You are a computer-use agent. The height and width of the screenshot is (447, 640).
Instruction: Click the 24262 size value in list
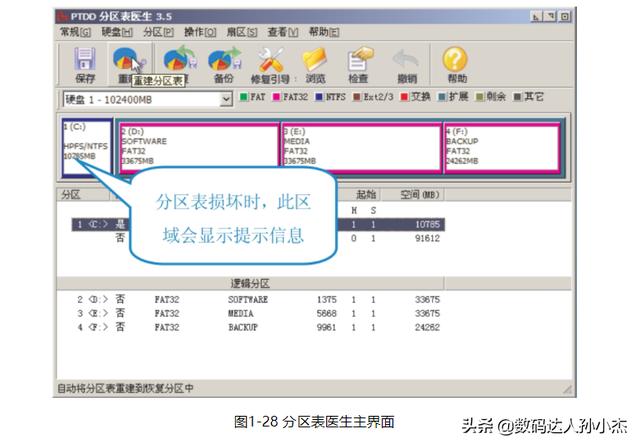(427, 327)
